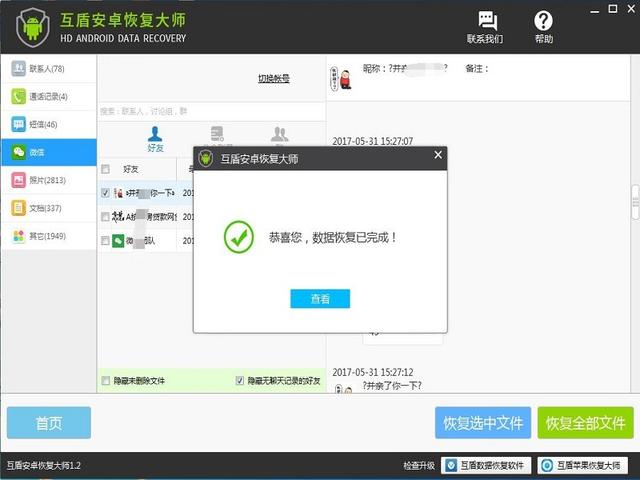
Task: Maximize the application window
Action: coord(613,9)
